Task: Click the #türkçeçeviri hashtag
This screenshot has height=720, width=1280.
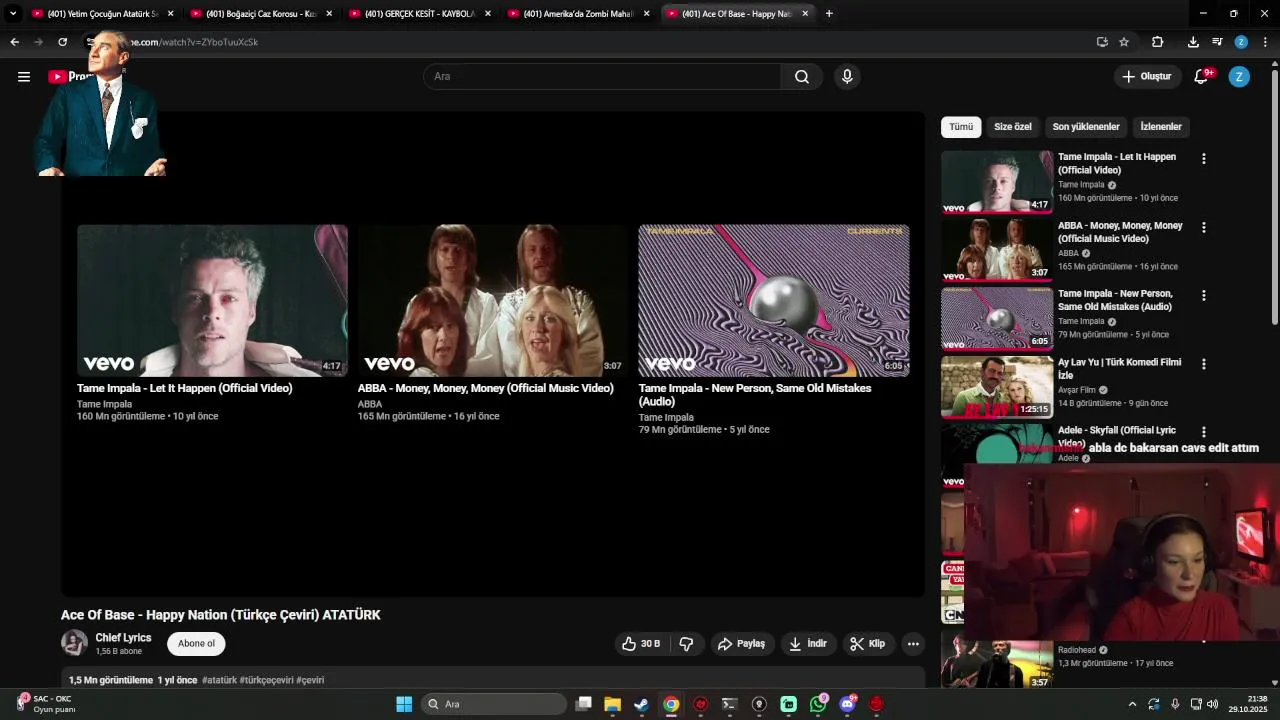Action: coord(266,680)
